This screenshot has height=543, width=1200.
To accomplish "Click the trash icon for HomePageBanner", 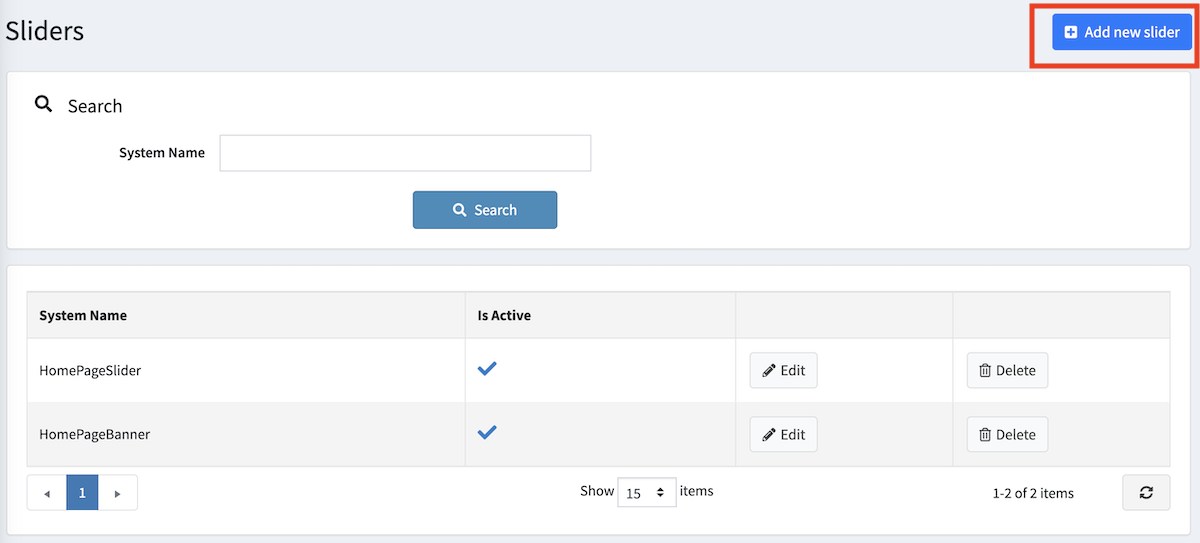I will [x=985, y=435].
